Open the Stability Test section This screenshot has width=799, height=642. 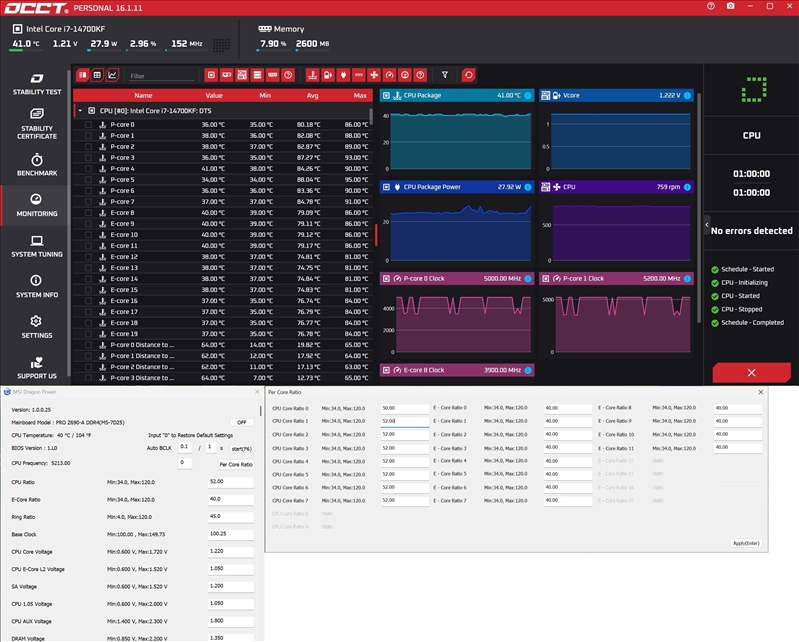37,84
